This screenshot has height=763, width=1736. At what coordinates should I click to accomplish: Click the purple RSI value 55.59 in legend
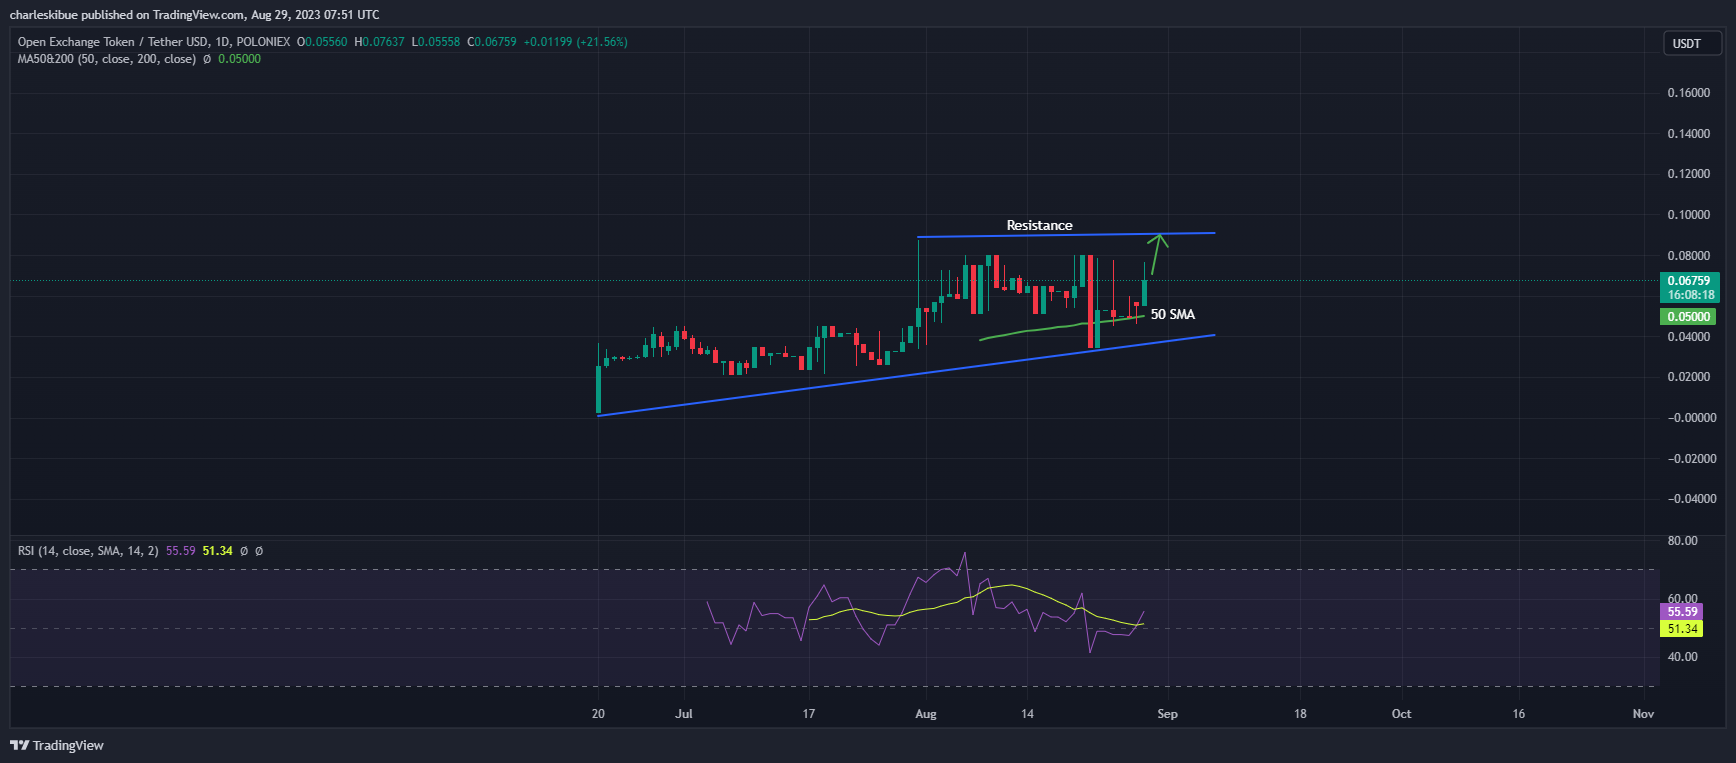point(180,551)
